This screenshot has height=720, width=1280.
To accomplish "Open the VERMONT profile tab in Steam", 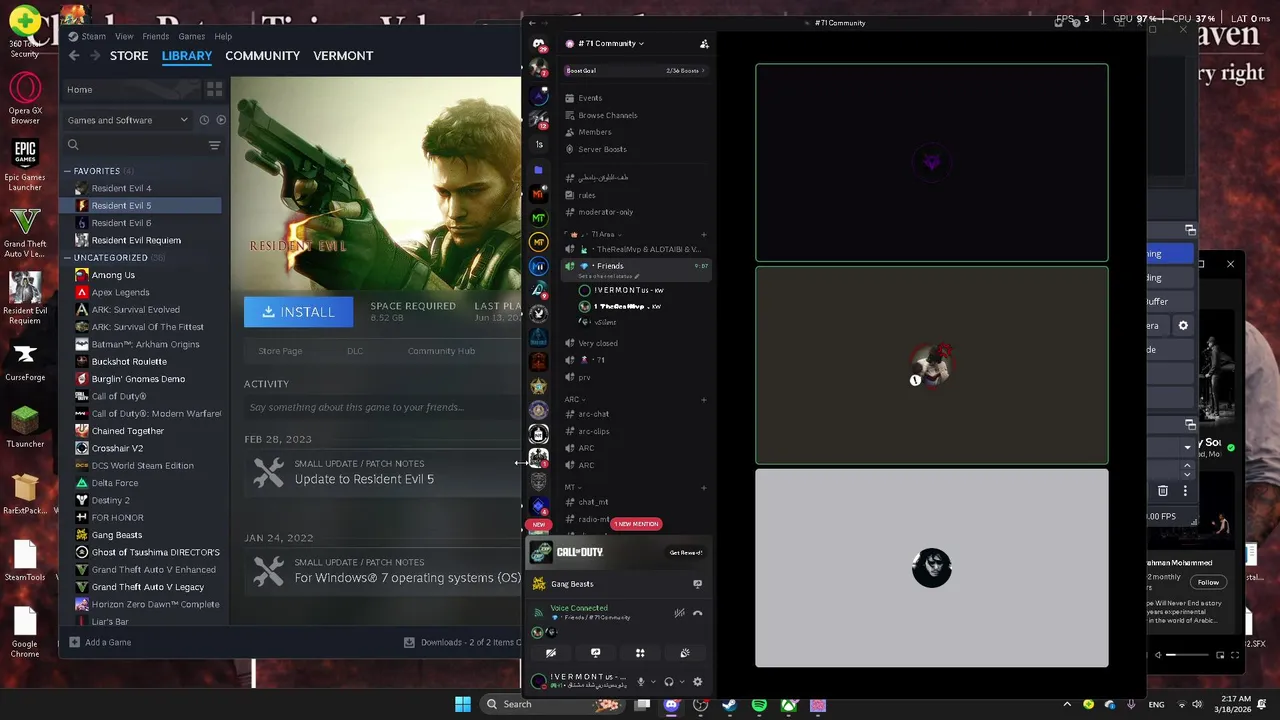I will click(x=343, y=56).
